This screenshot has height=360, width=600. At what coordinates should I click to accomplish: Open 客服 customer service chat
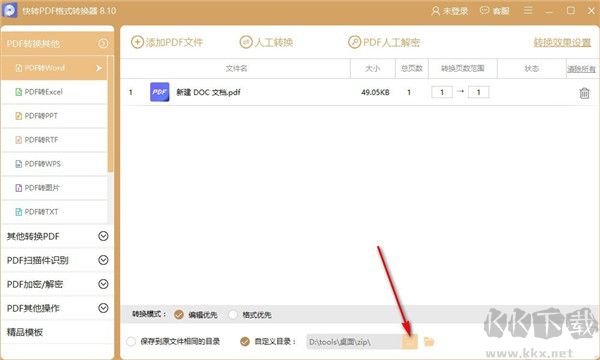[x=495, y=11]
